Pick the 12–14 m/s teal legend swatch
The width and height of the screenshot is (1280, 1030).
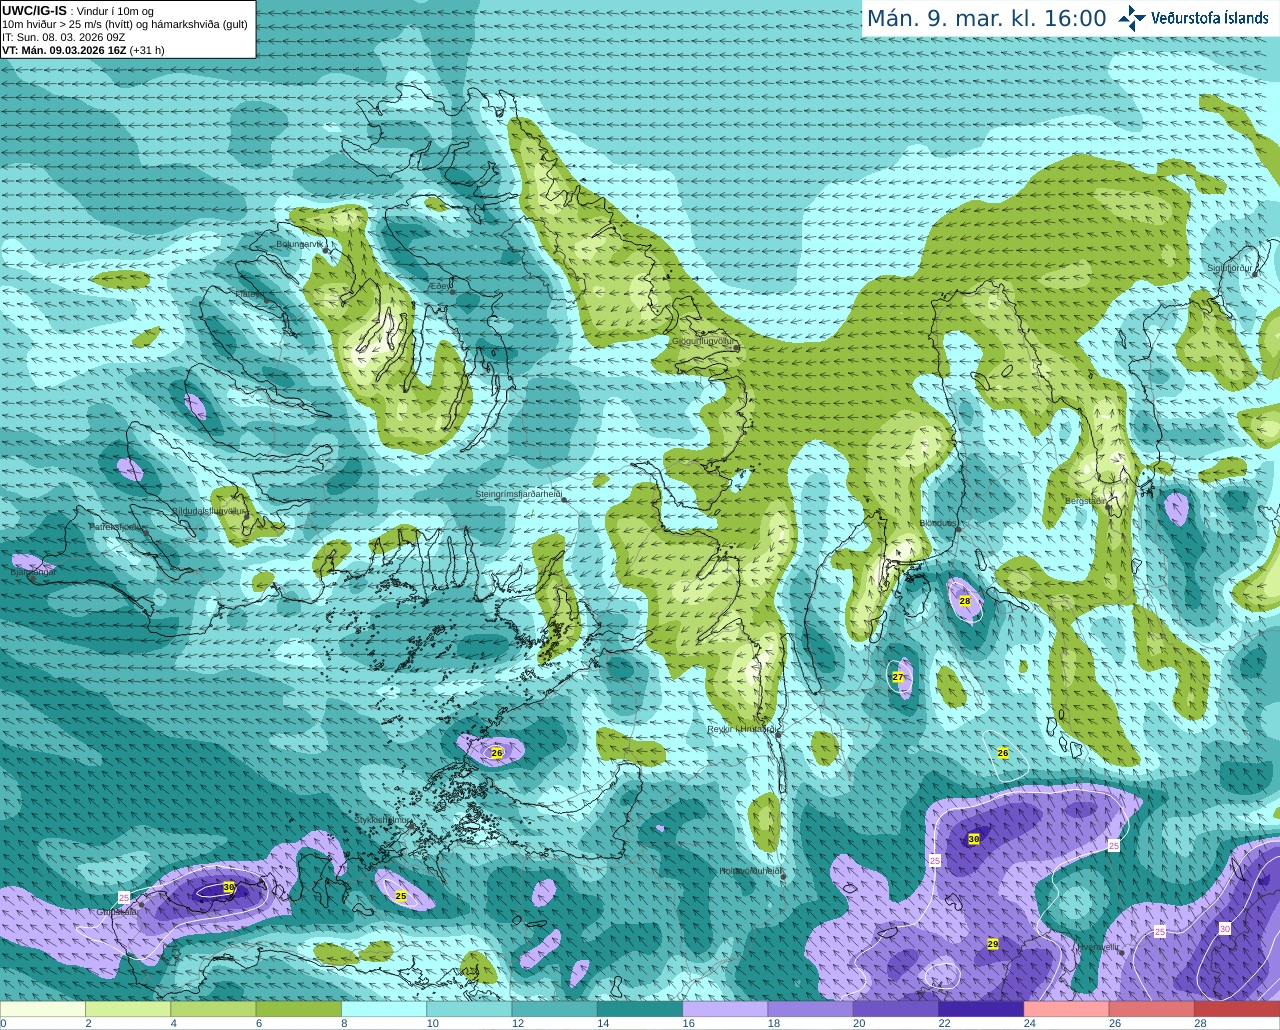coord(554,1009)
